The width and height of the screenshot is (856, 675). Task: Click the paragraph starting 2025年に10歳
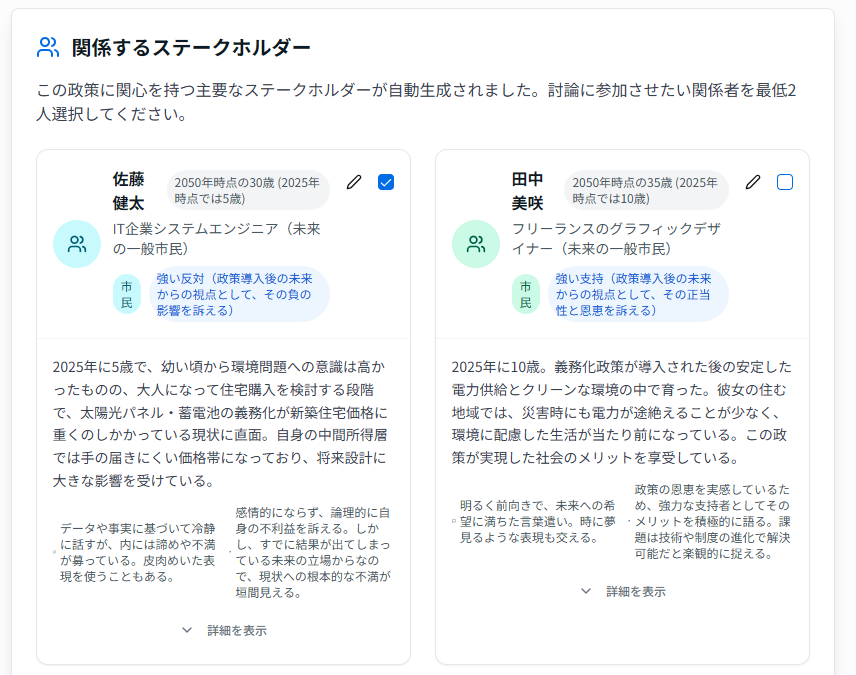coord(621,412)
